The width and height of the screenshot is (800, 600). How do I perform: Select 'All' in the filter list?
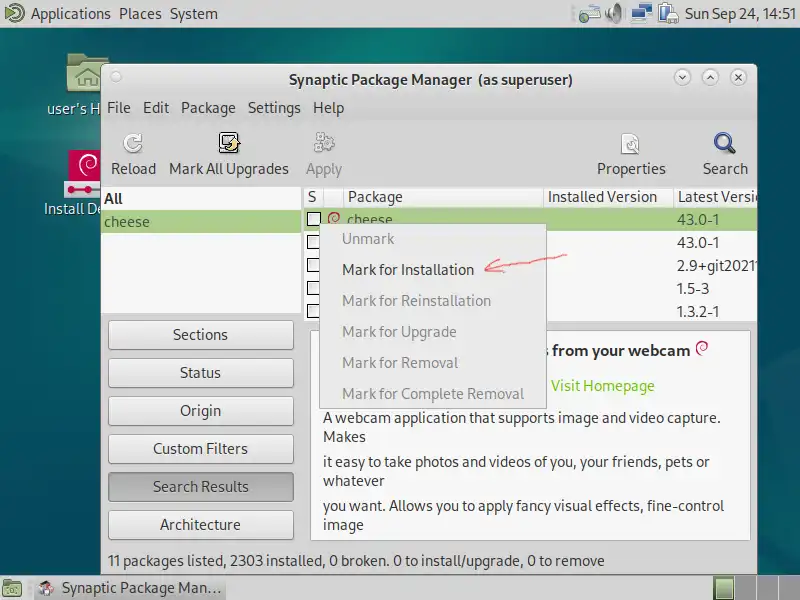201,198
